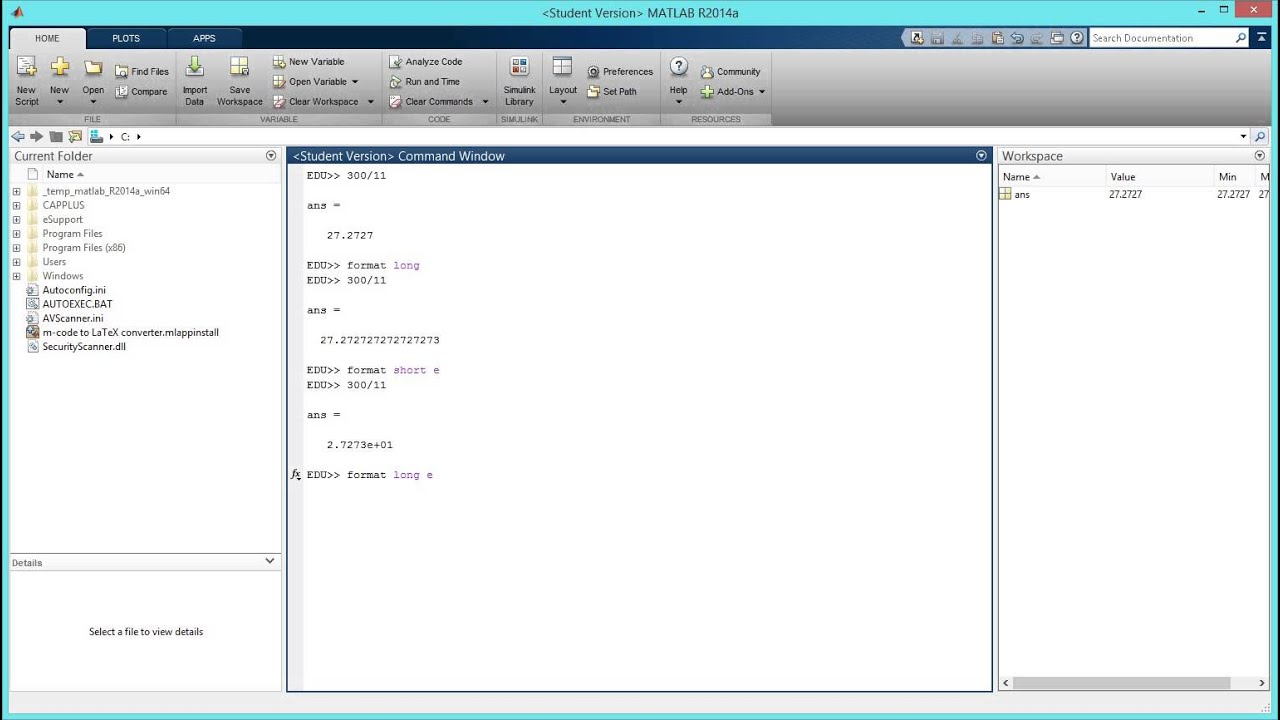This screenshot has height=720, width=1280.
Task: Open the Workspace panel actions menu
Action: pyautogui.click(x=1260, y=156)
